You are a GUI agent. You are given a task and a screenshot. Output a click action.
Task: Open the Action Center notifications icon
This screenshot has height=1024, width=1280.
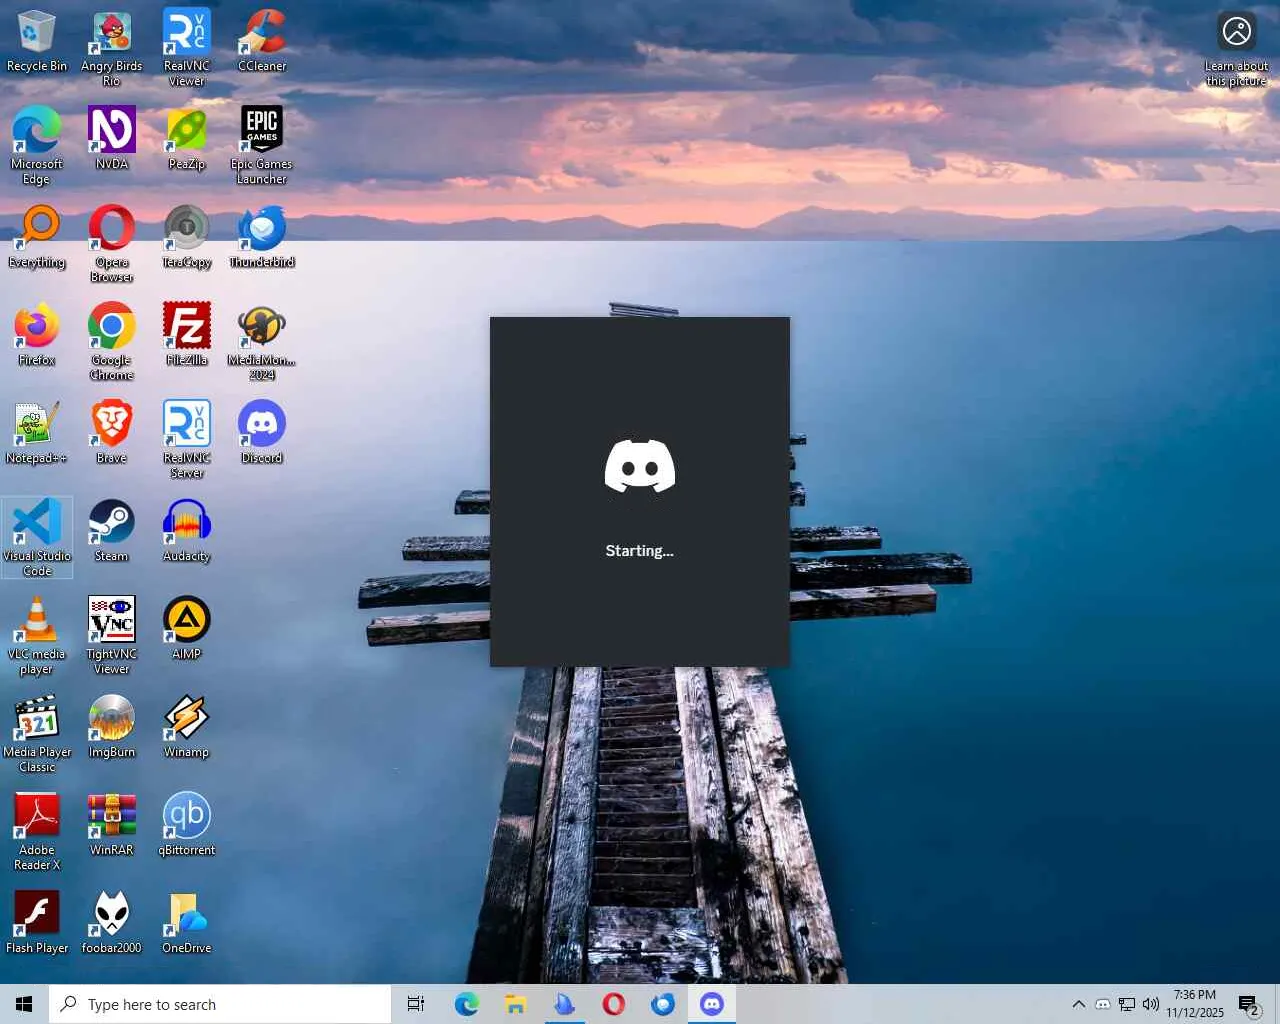(1250, 1004)
